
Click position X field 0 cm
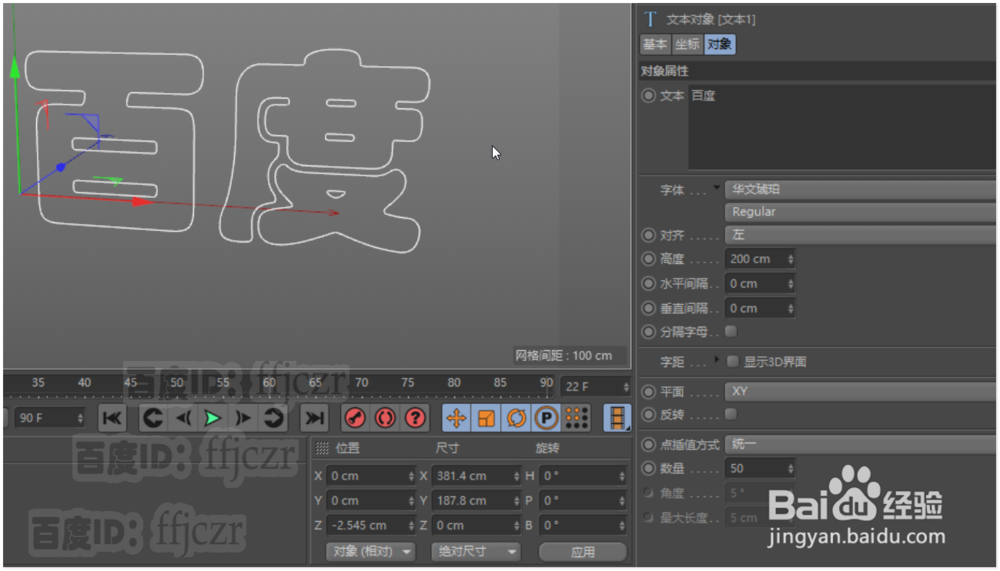pos(366,477)
